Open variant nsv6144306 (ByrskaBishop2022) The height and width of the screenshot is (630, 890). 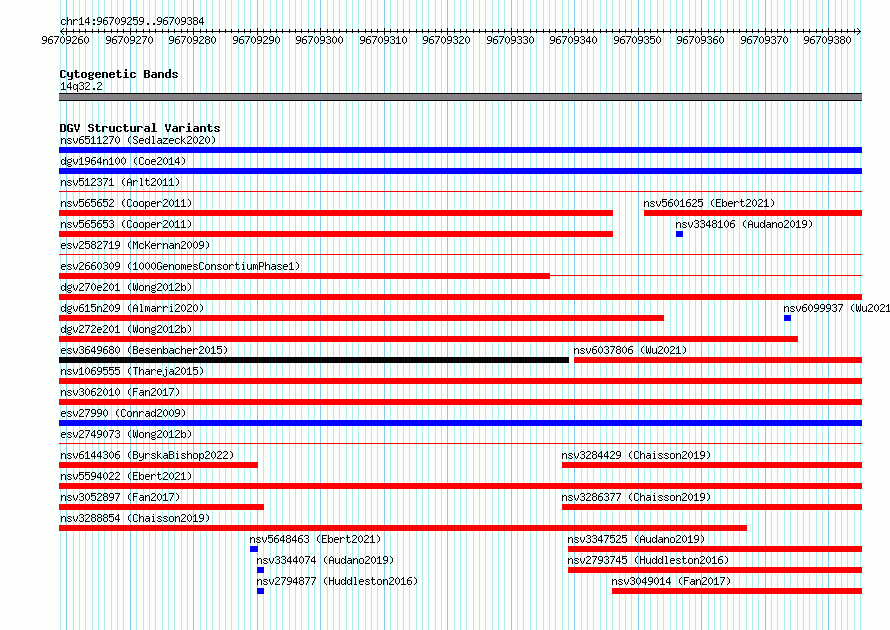click(147, 455)
